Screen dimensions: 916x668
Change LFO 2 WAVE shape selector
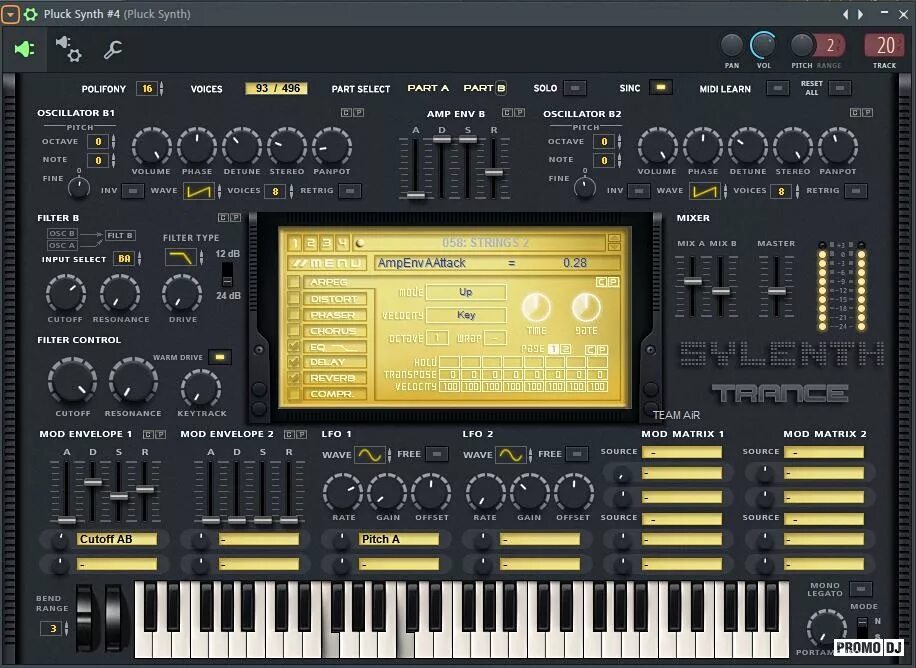click(511, 455)
